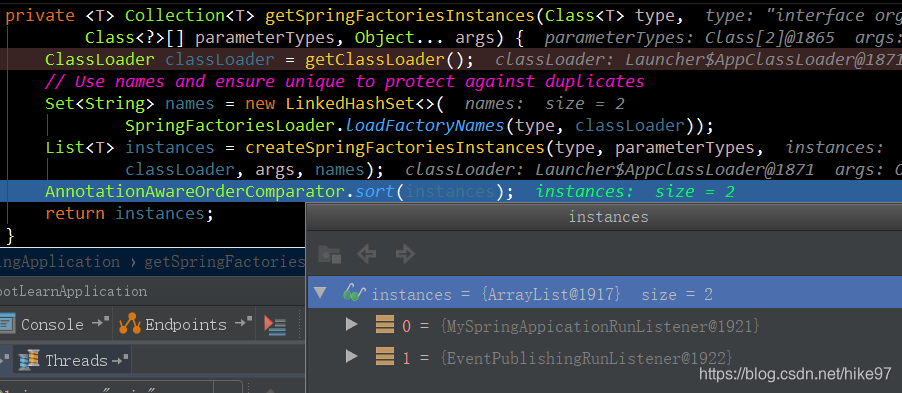The height and width of the screenshot is (393, 902).
Task: Click the 'Use names and ensure unique' comment
Action: (x=344, y=81)
